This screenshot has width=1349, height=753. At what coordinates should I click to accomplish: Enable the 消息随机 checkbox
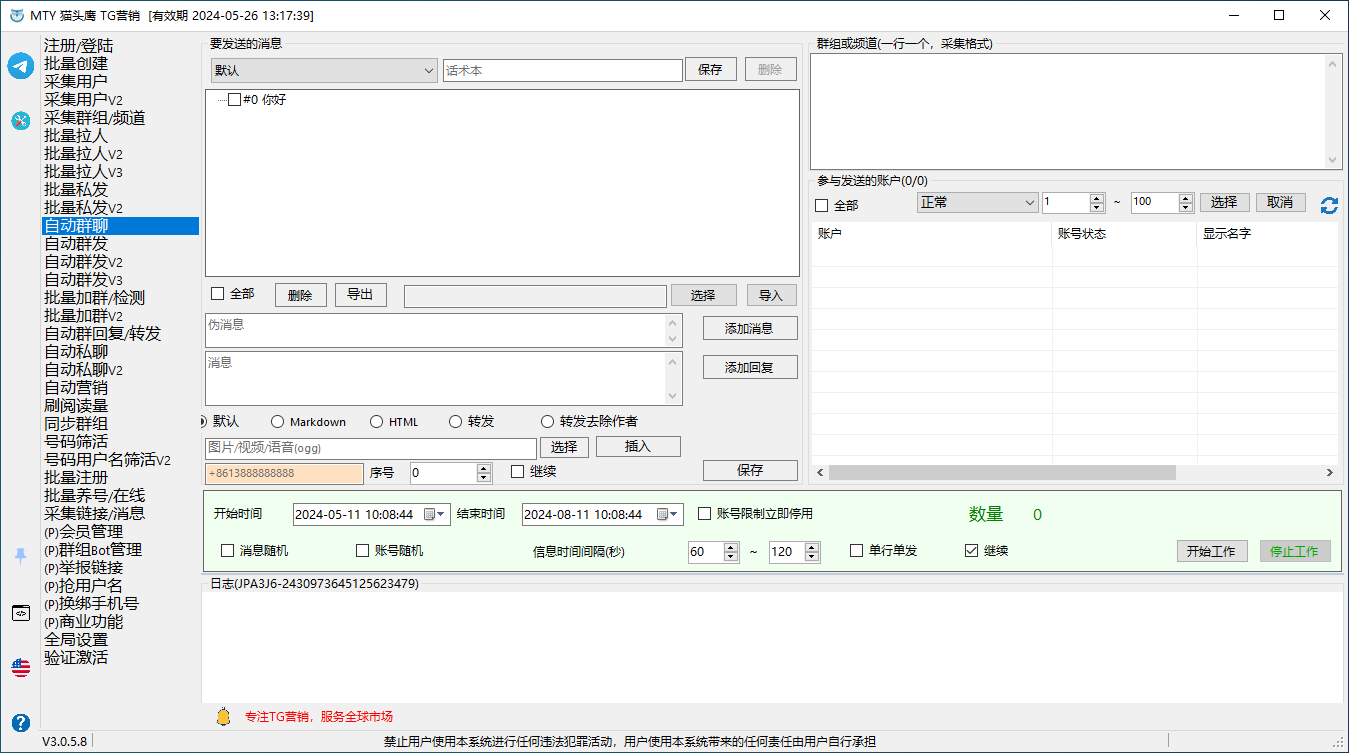click(x=227, y=551)
